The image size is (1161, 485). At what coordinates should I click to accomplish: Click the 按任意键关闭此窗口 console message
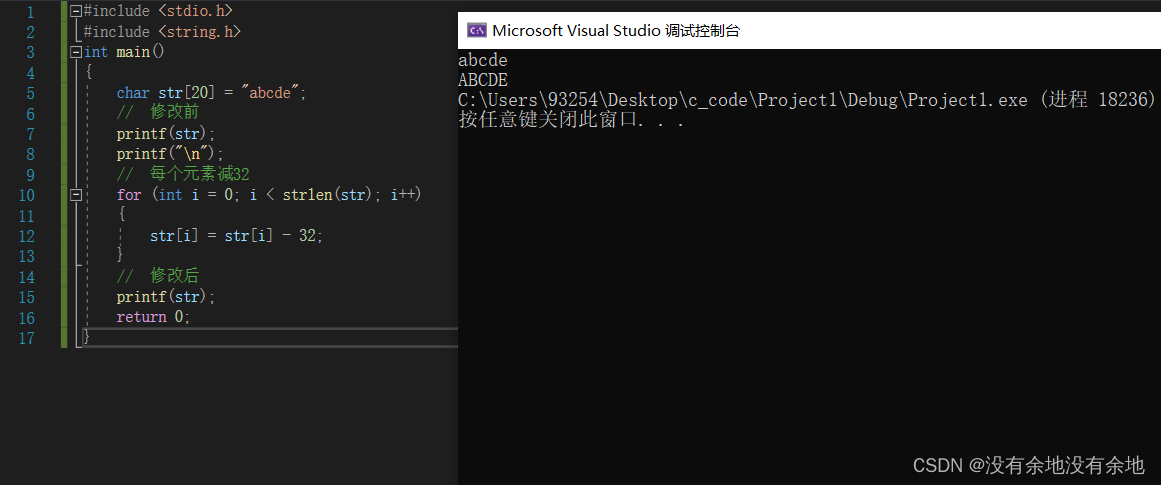click(571, 120)
